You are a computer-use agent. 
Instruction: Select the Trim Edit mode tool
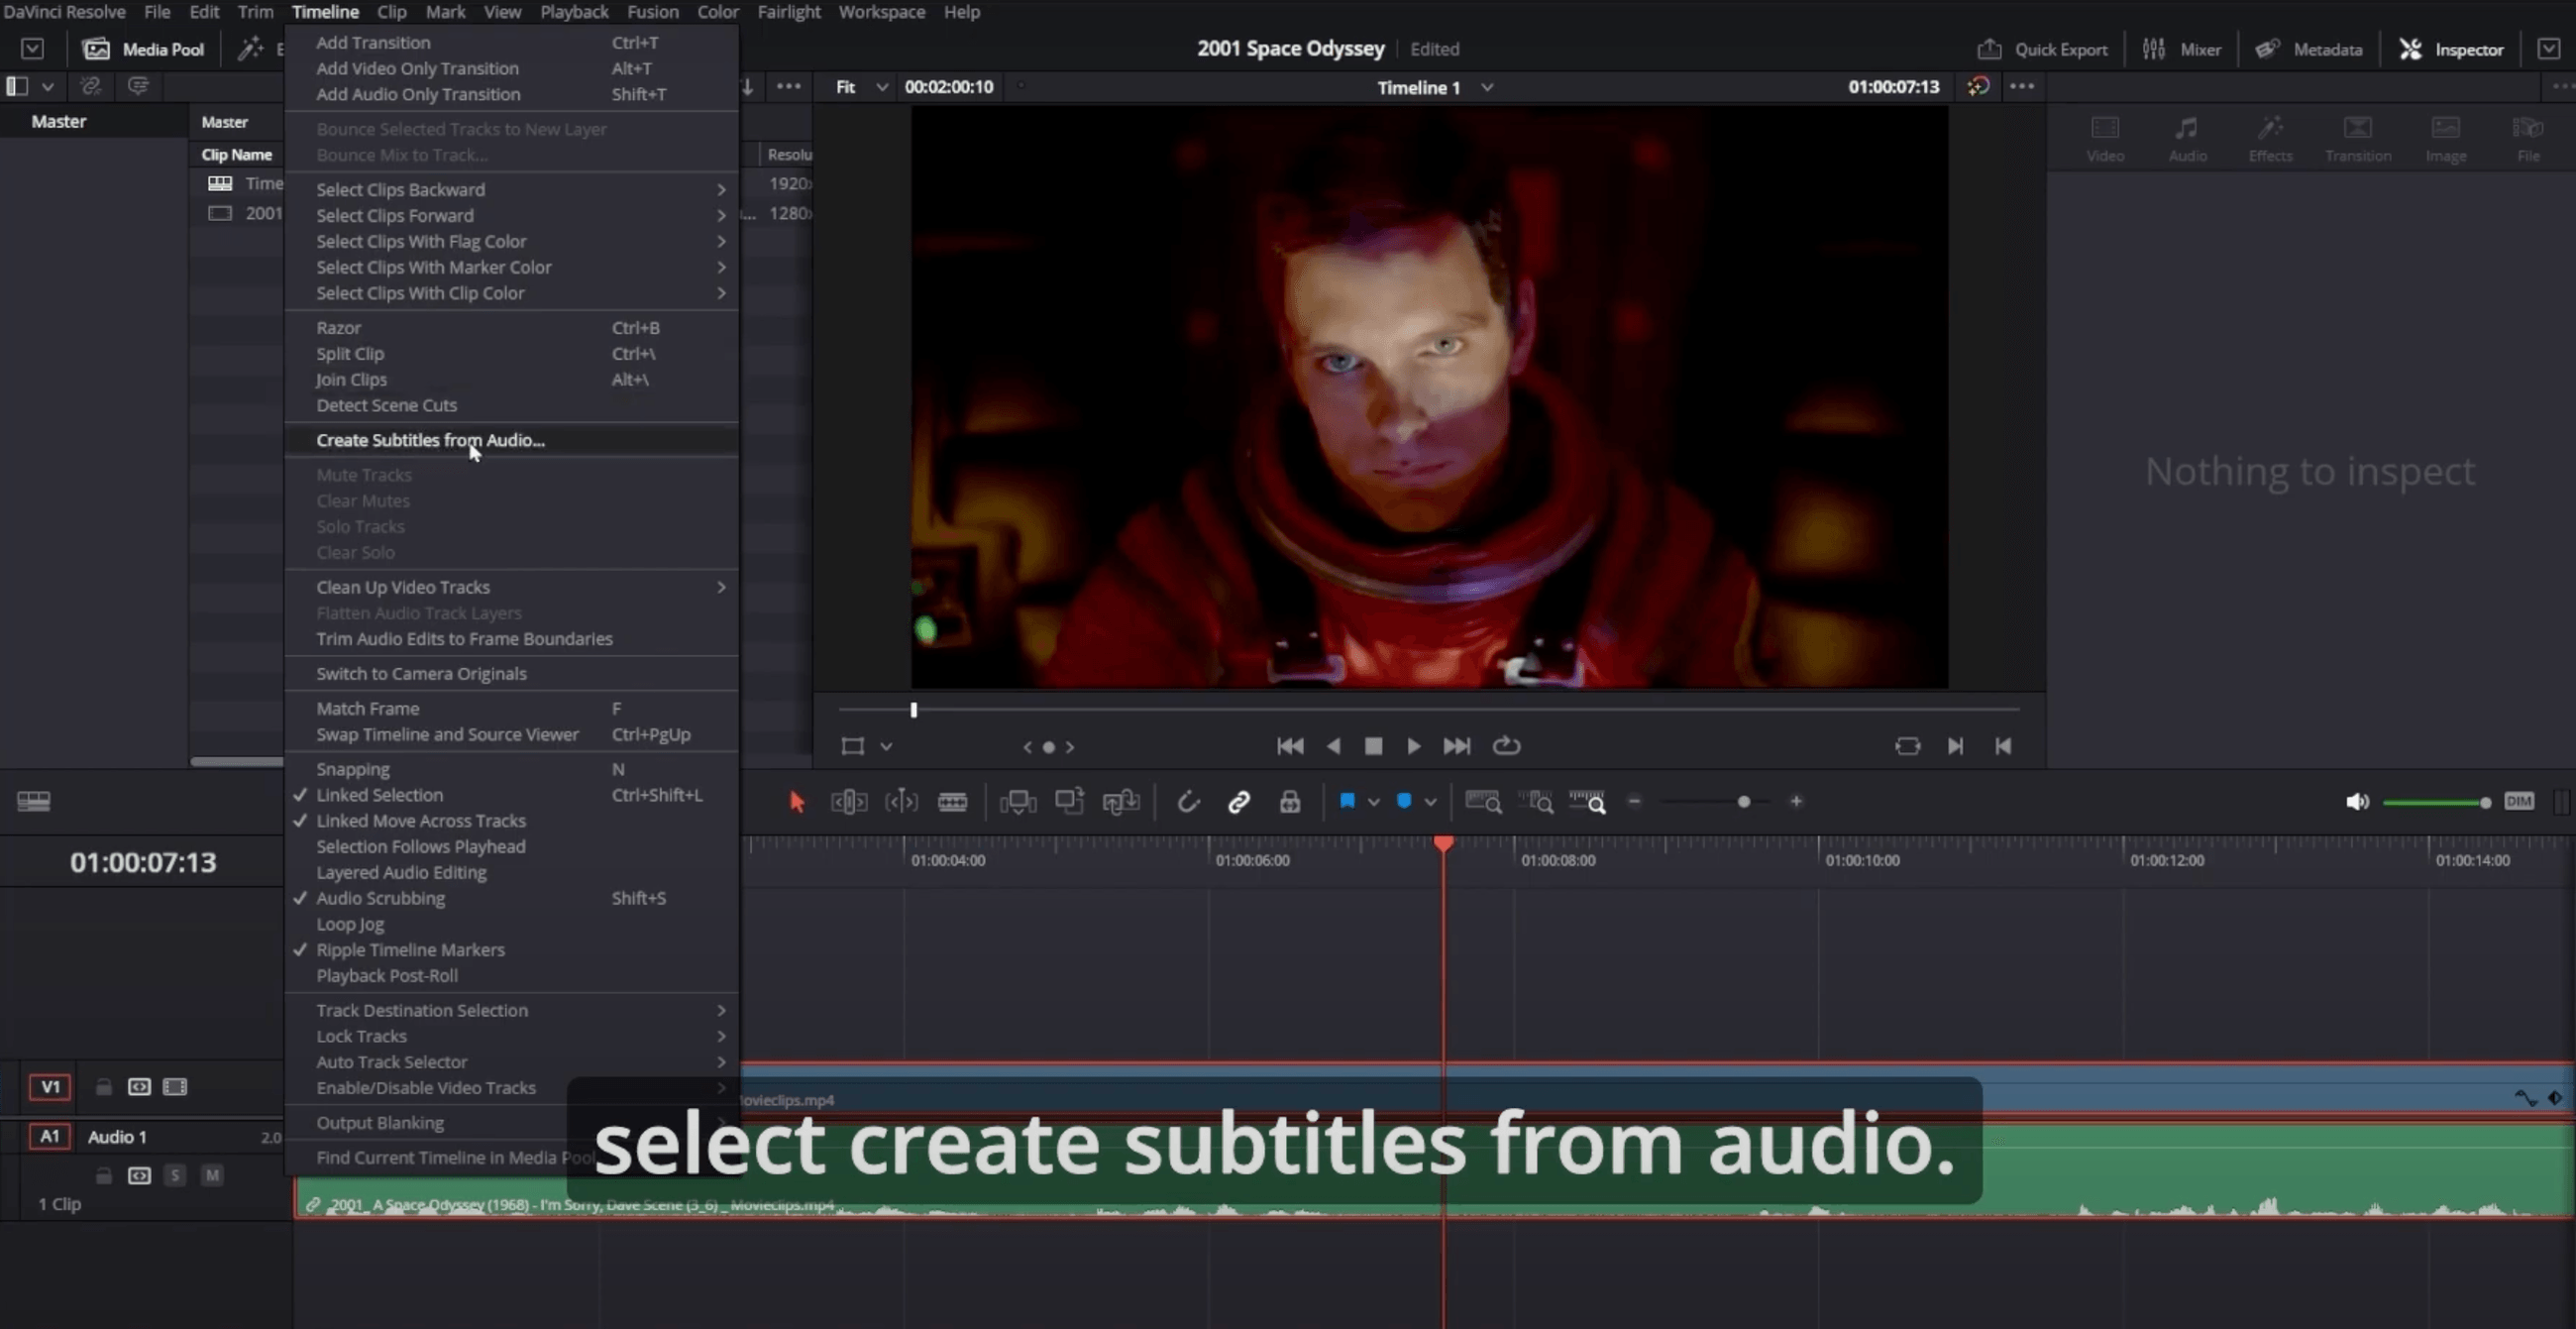point(848,801)
